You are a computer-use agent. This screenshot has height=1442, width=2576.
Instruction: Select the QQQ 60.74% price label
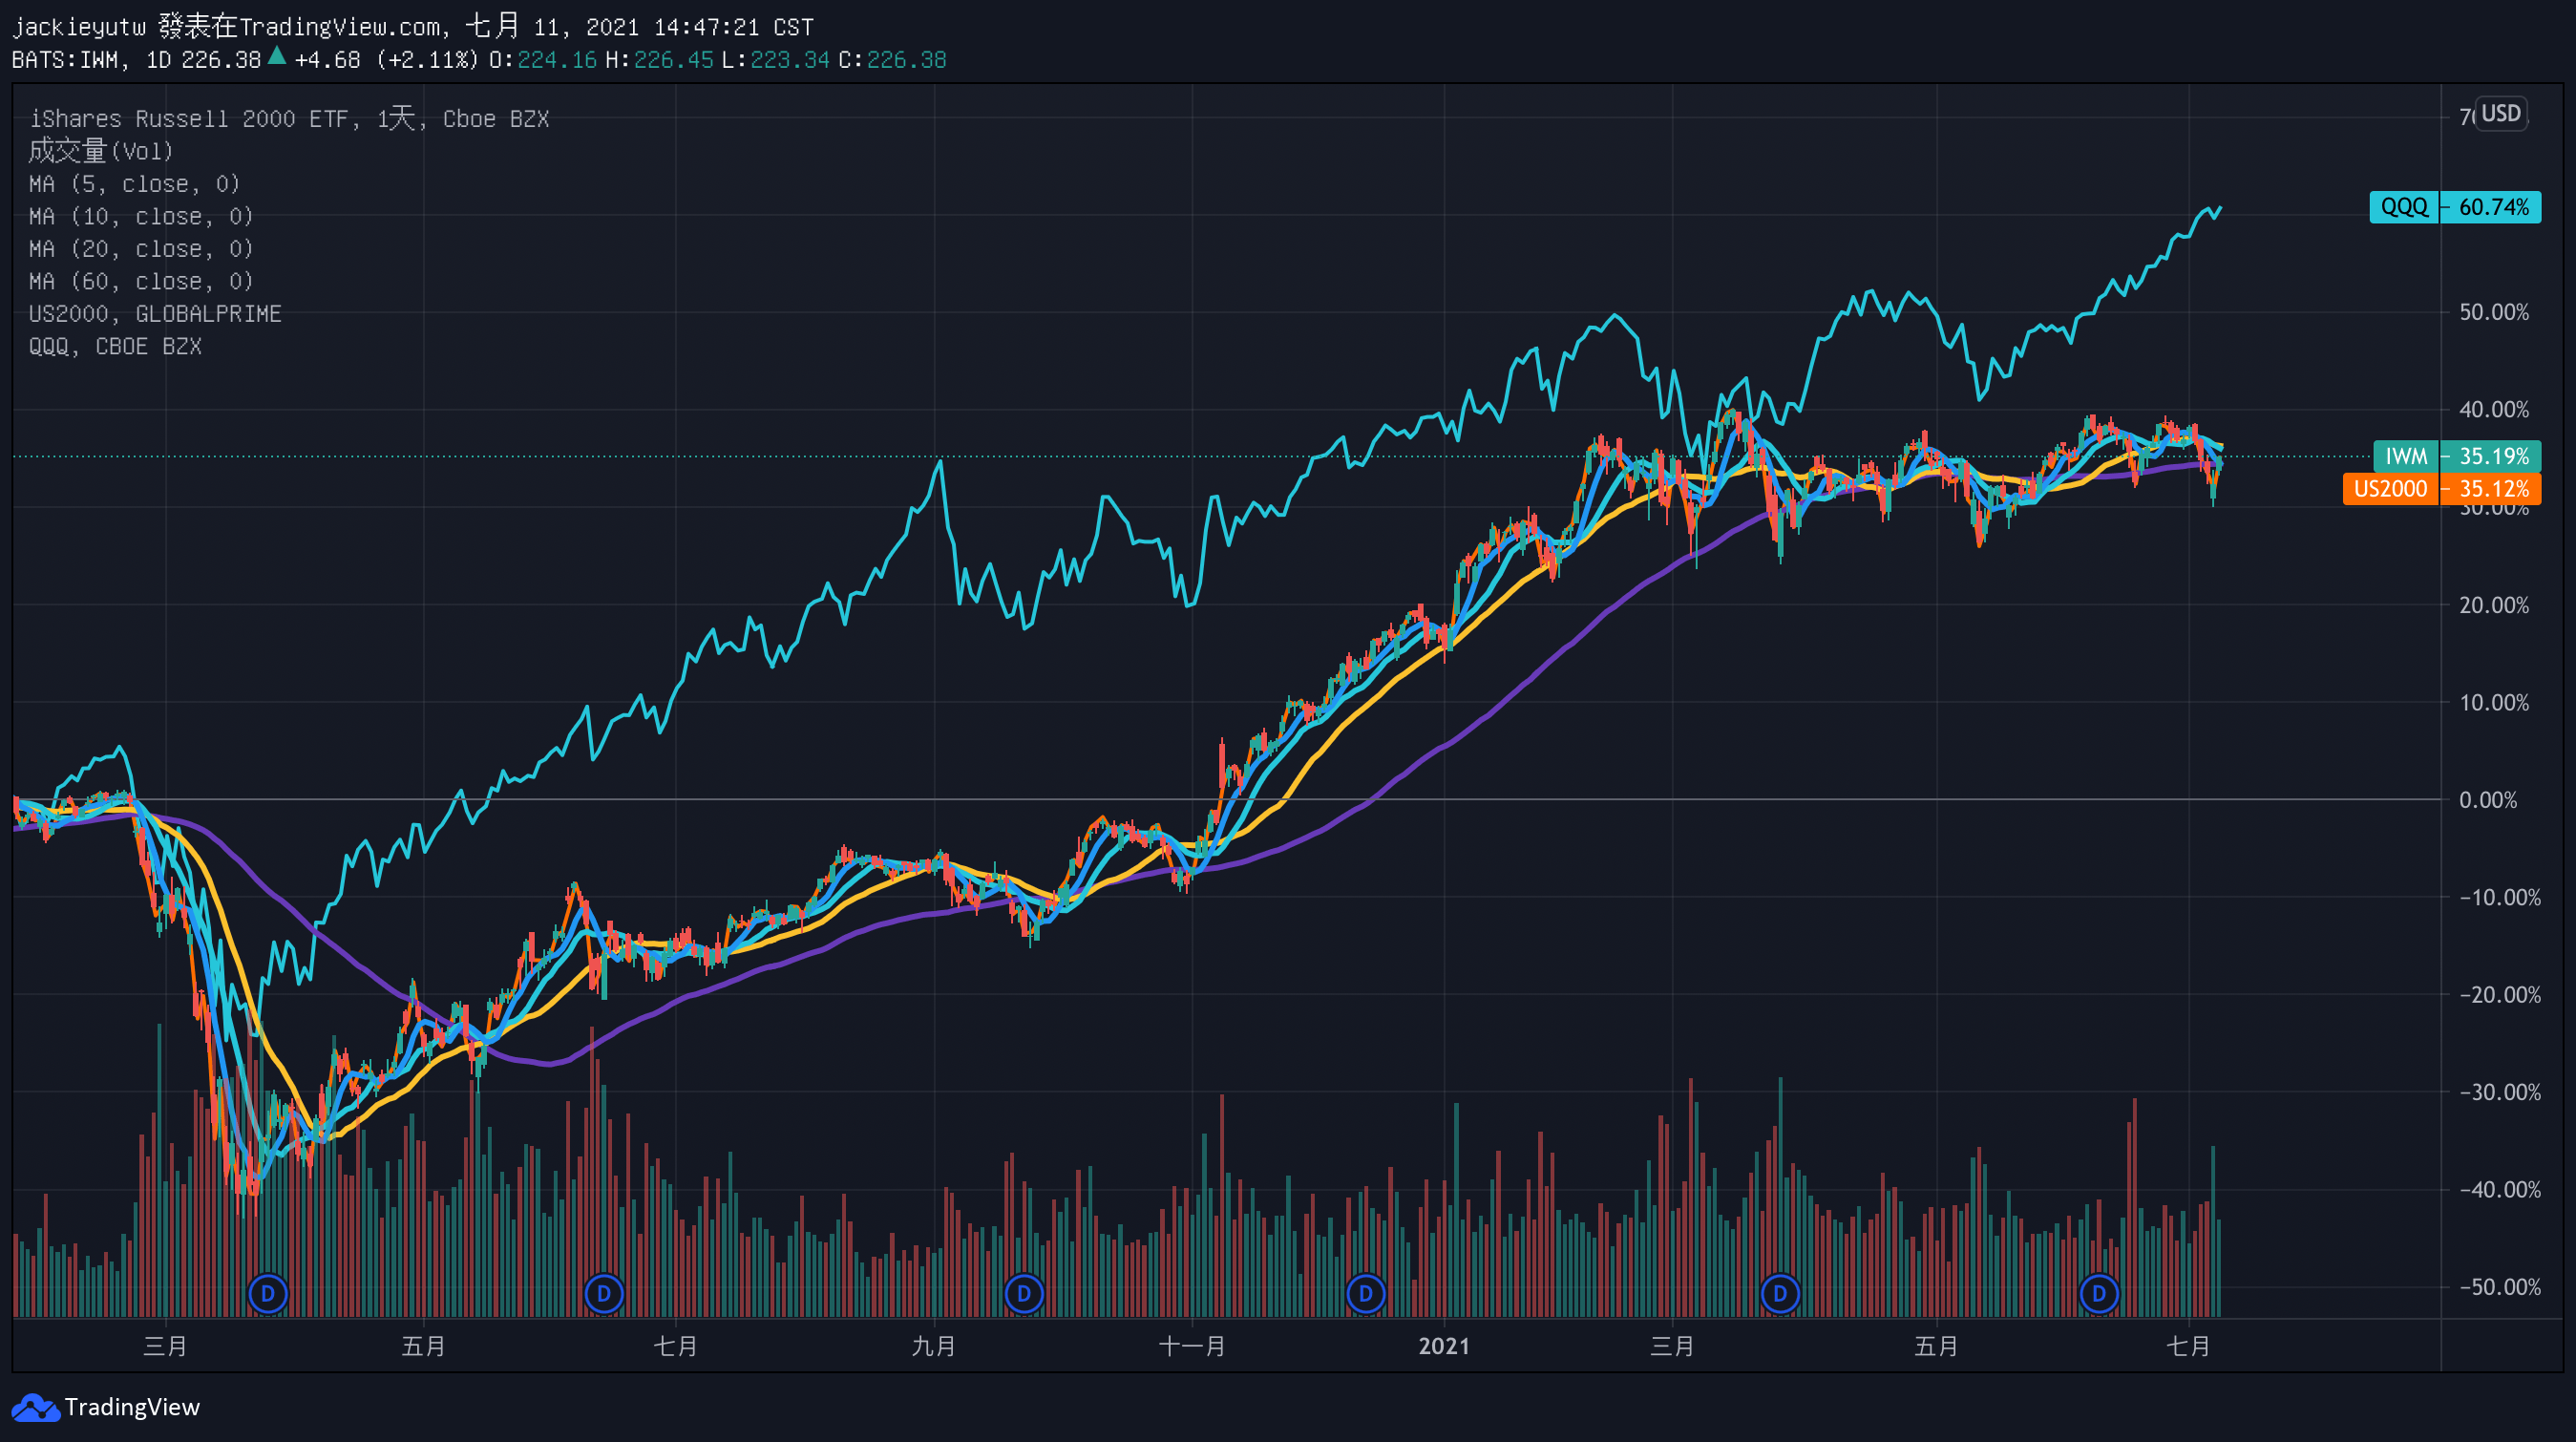(2454, 207)
